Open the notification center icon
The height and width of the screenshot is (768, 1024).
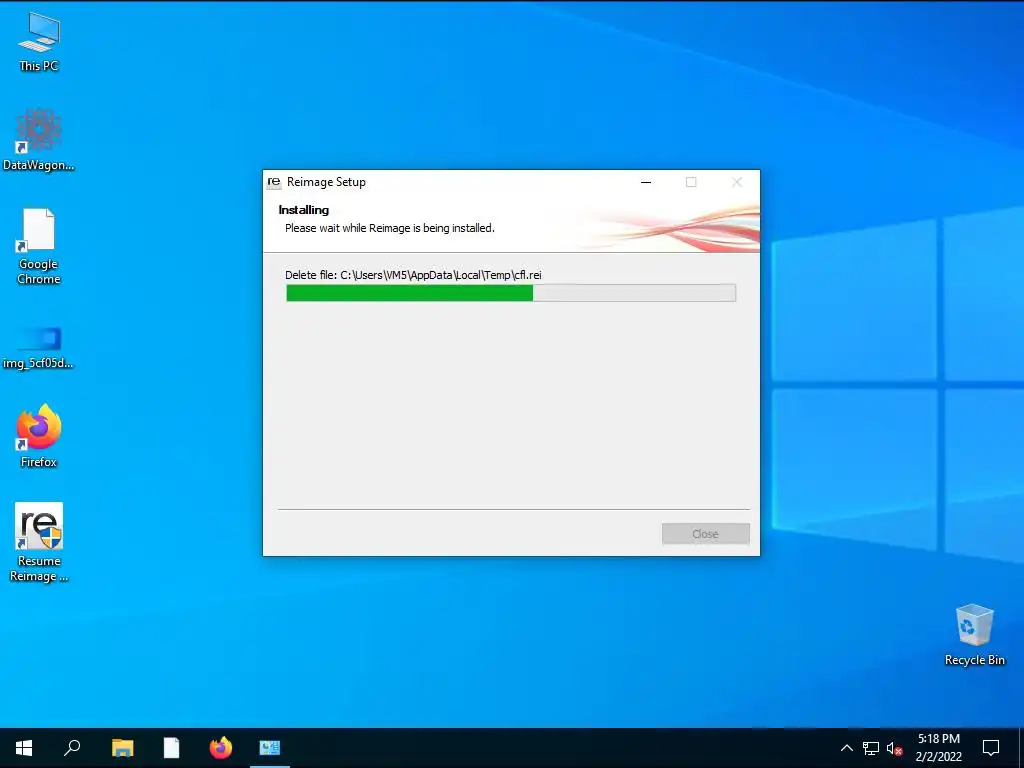pos(991,748)
